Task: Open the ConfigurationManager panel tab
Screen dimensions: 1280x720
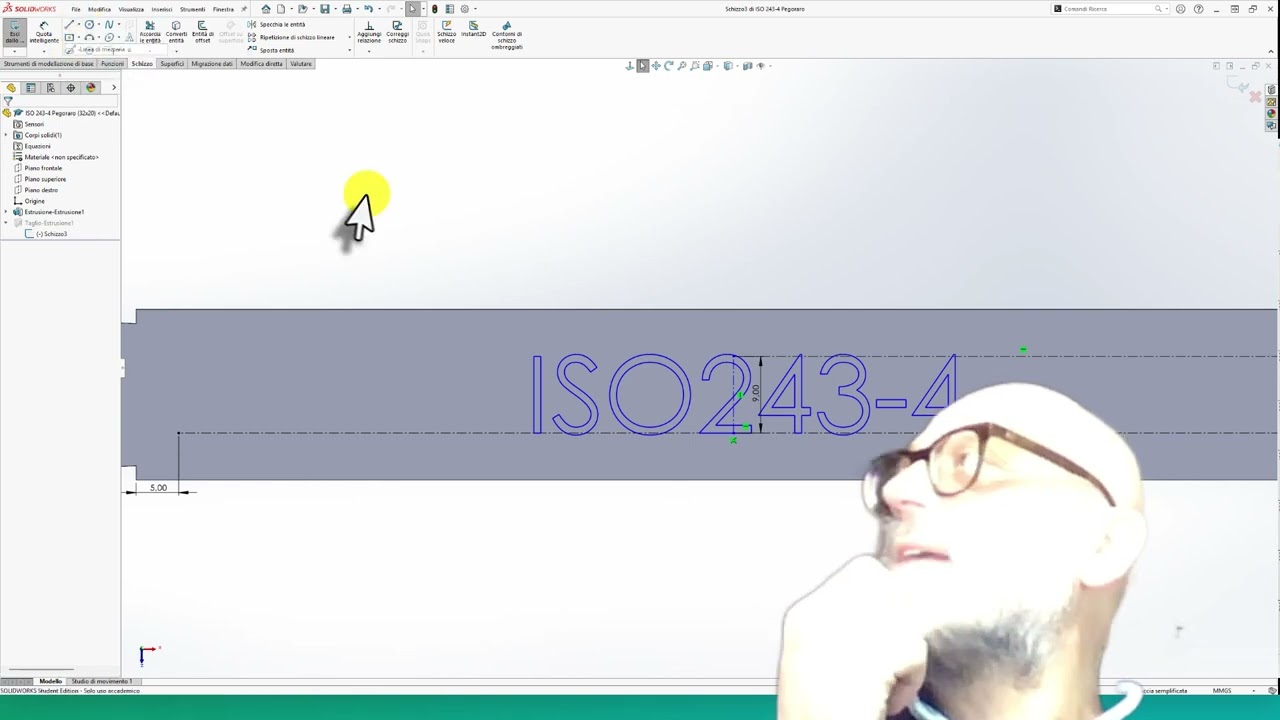Action: pos(51,88)
